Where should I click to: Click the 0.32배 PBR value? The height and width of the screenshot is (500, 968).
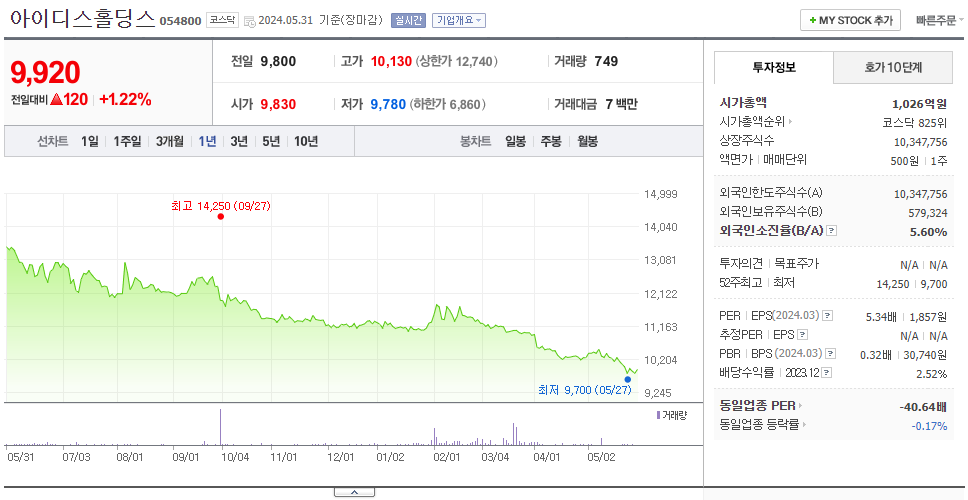point(875,355)
